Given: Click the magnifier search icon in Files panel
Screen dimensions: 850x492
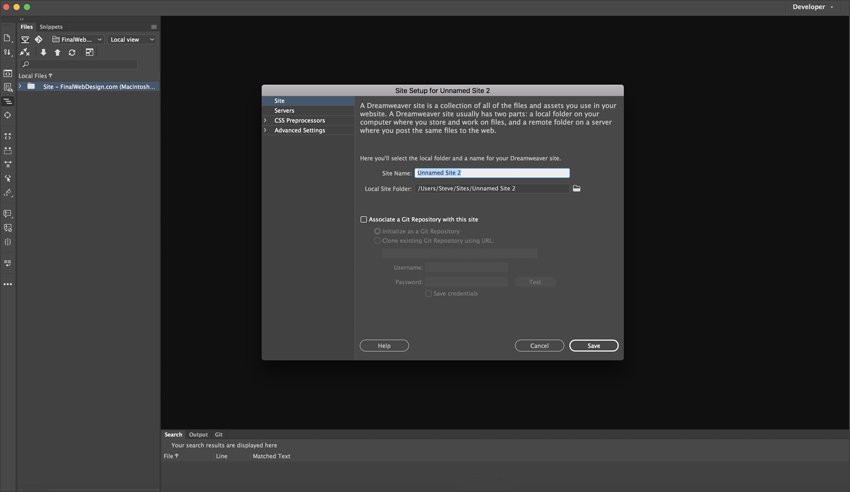Looking at the screenshot, I should pos(25,64).
